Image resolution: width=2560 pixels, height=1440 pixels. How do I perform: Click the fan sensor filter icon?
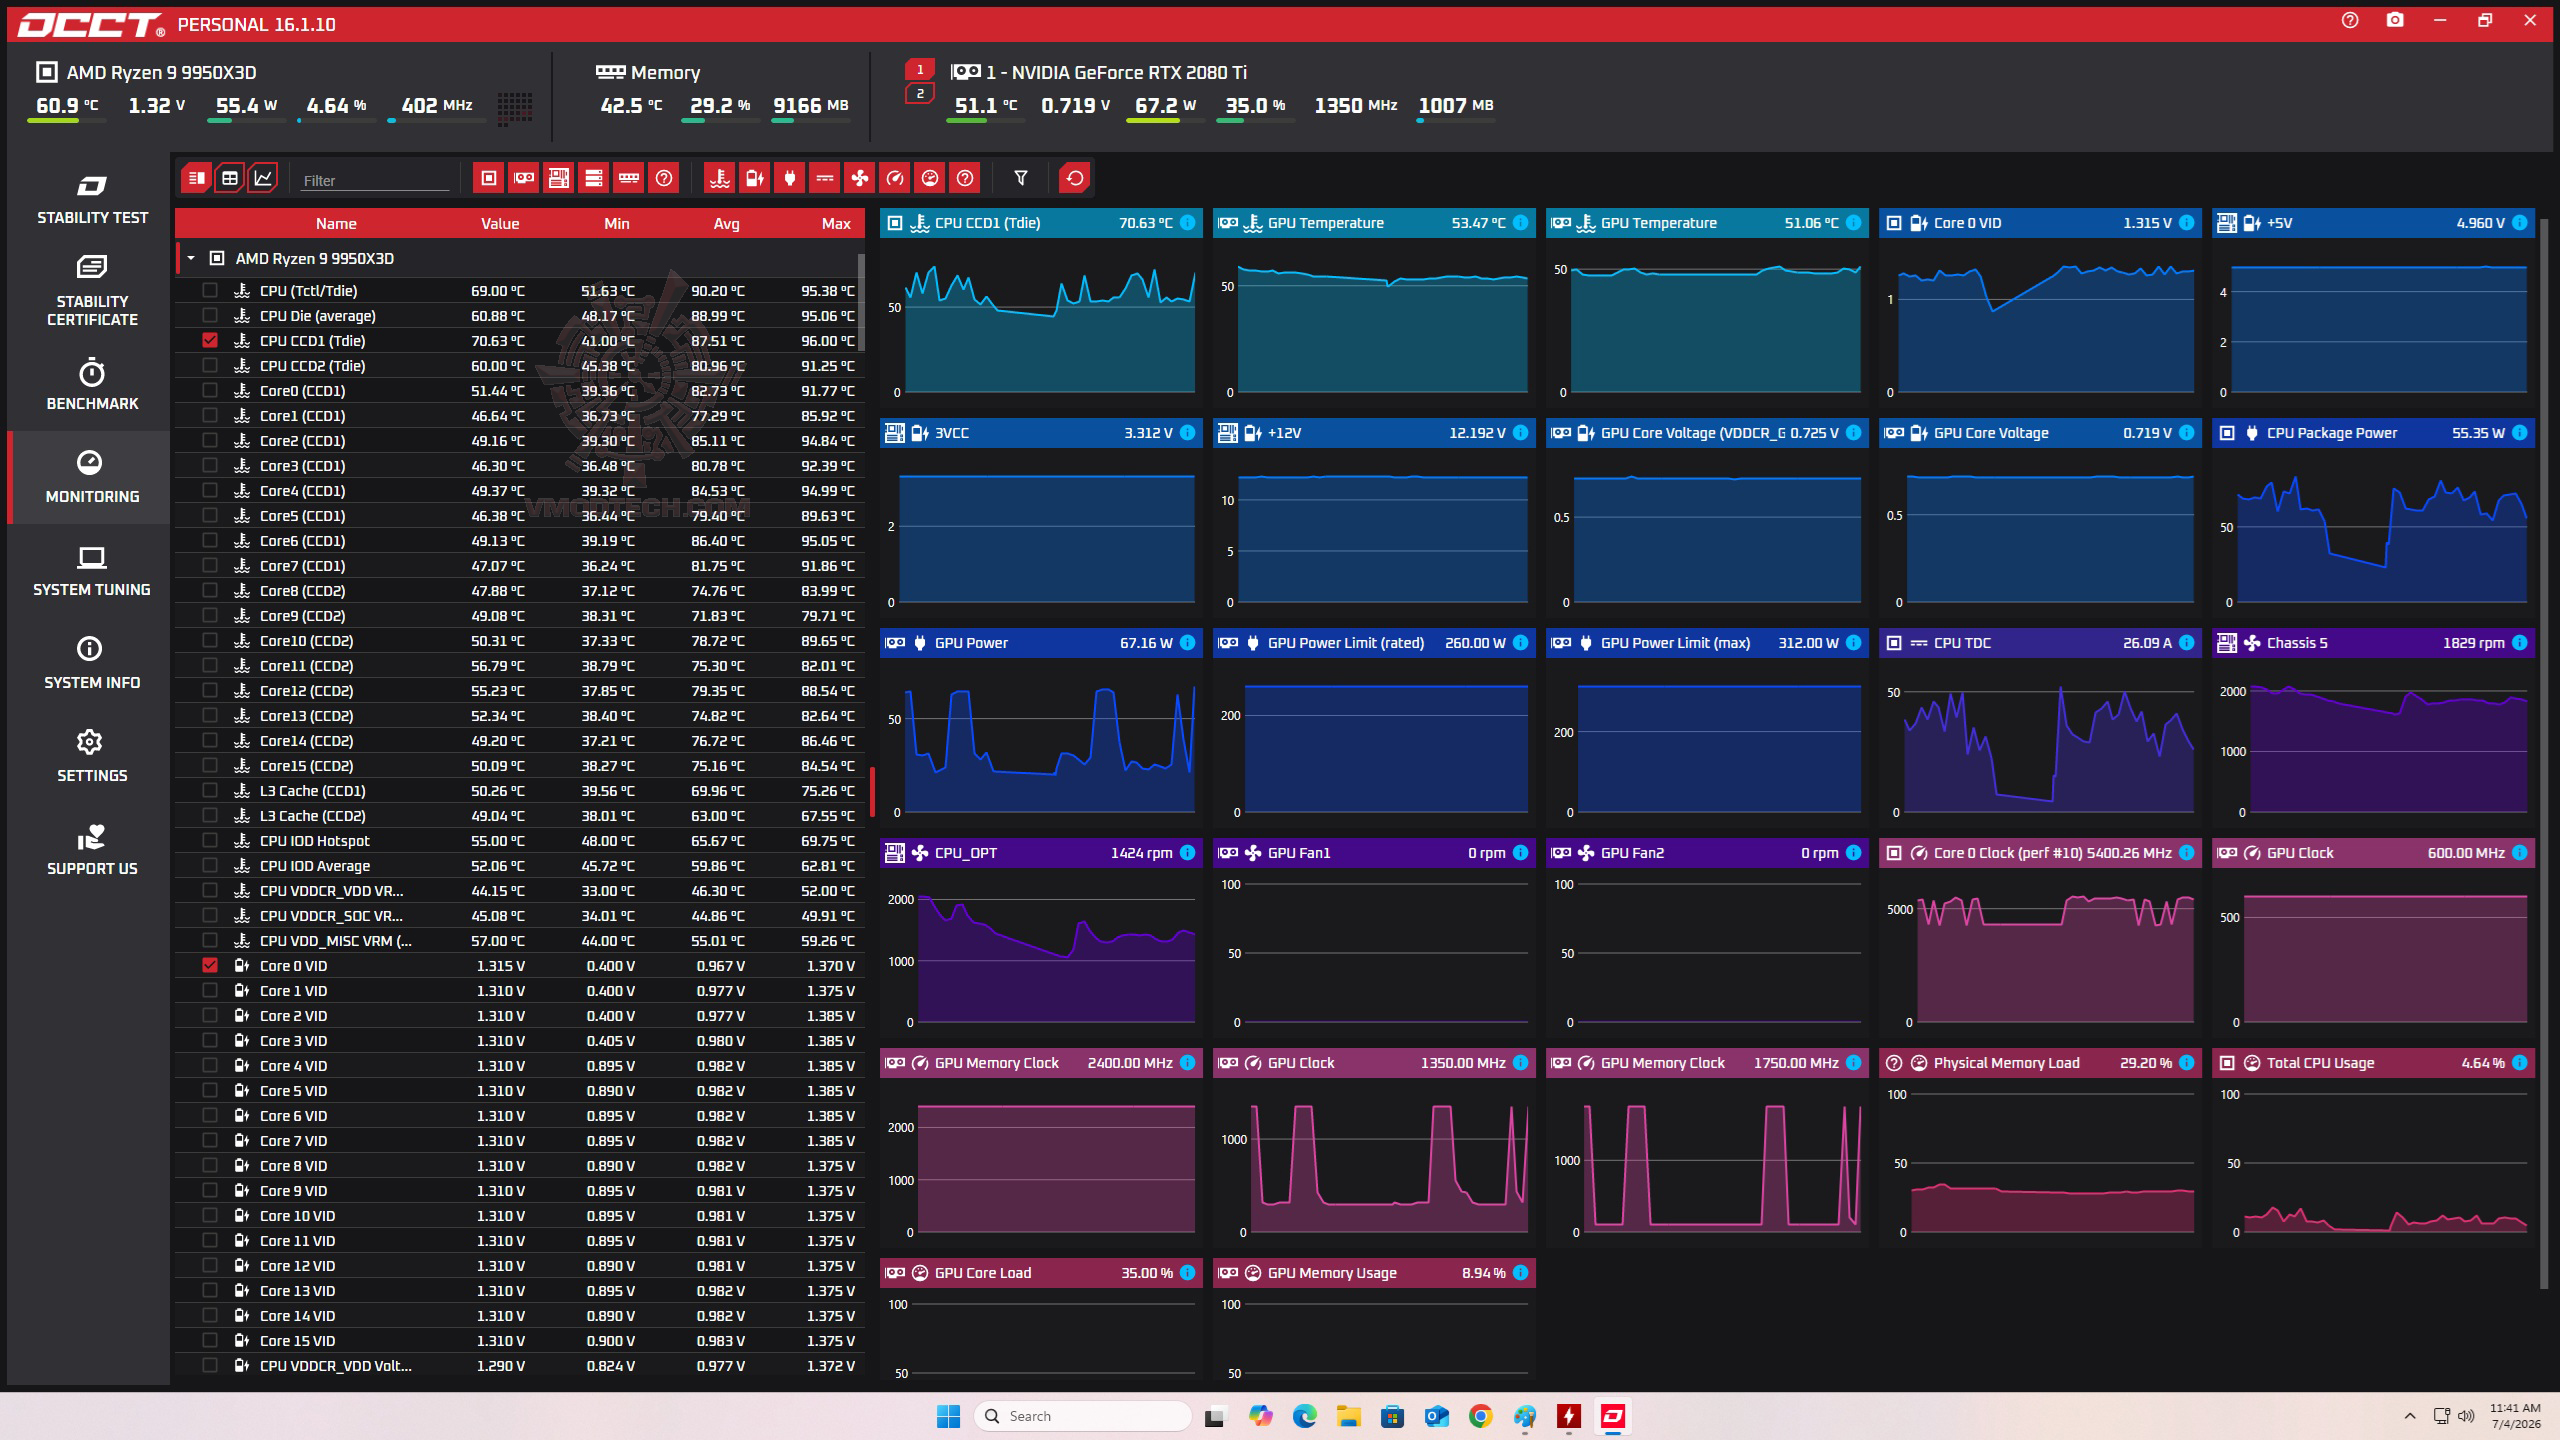[x=859, y=178]
